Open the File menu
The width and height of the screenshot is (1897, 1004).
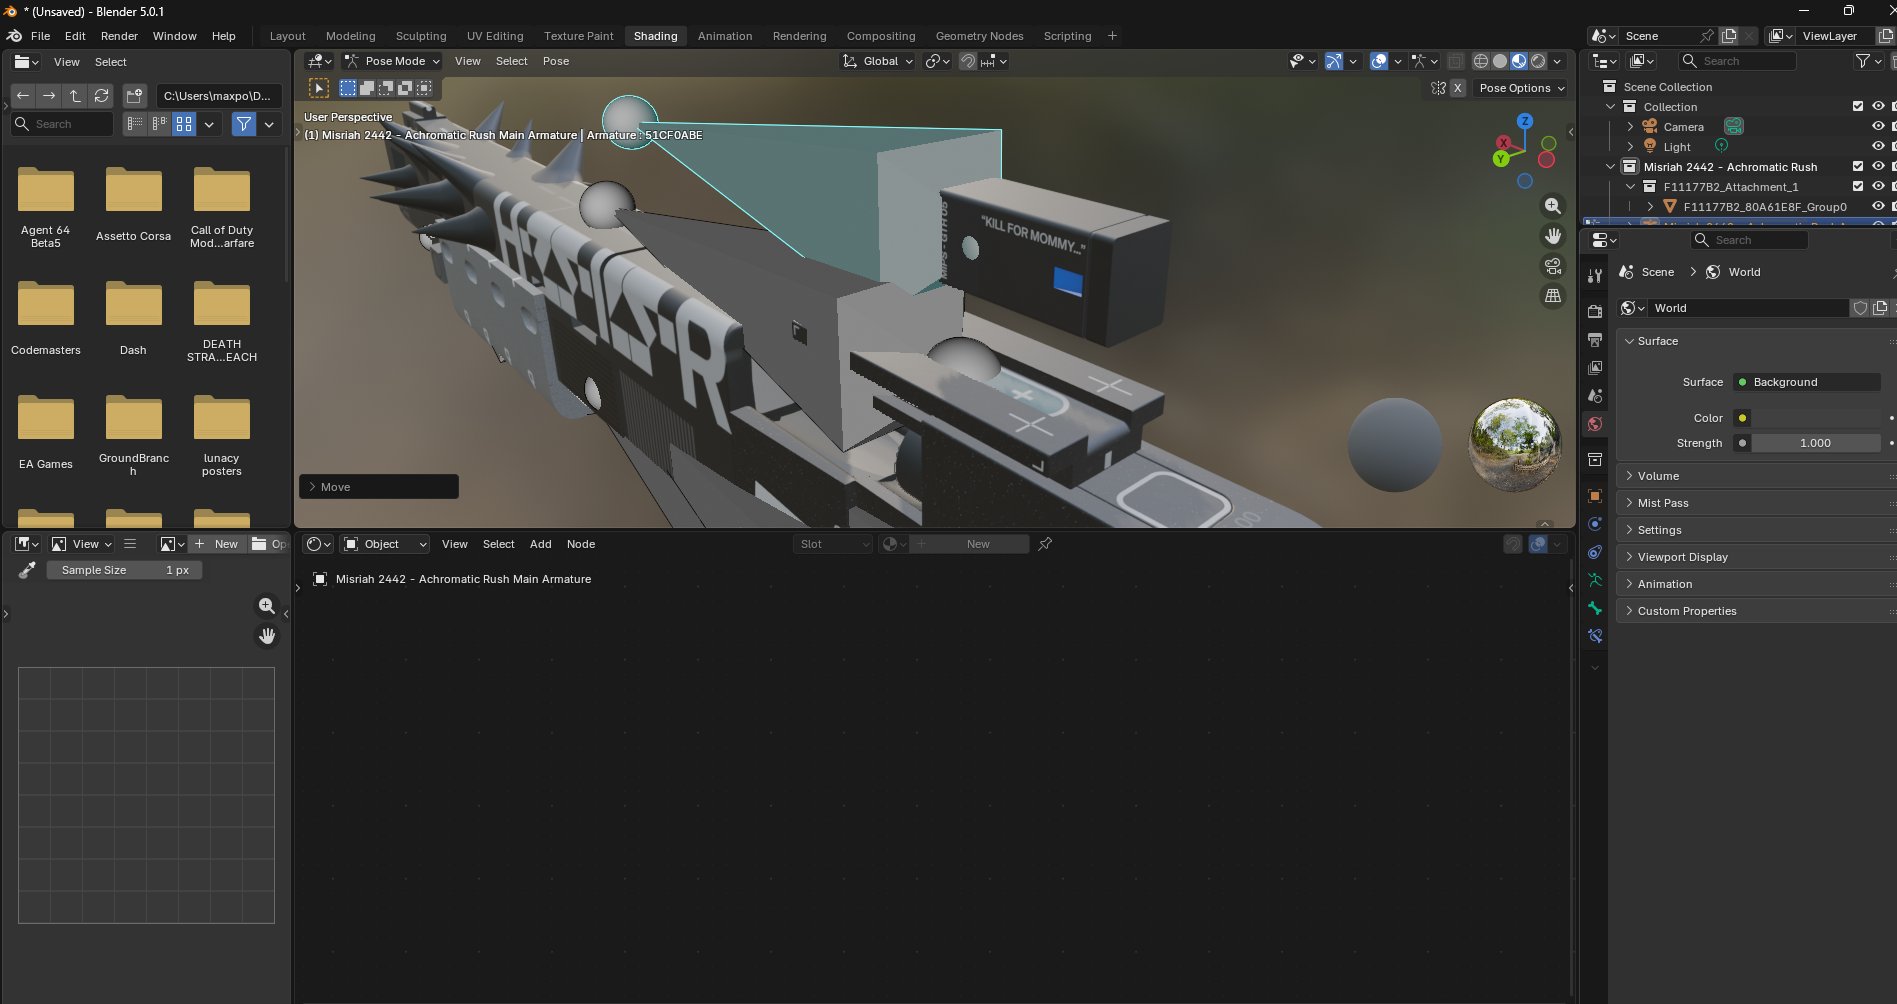tap(40, 36)
